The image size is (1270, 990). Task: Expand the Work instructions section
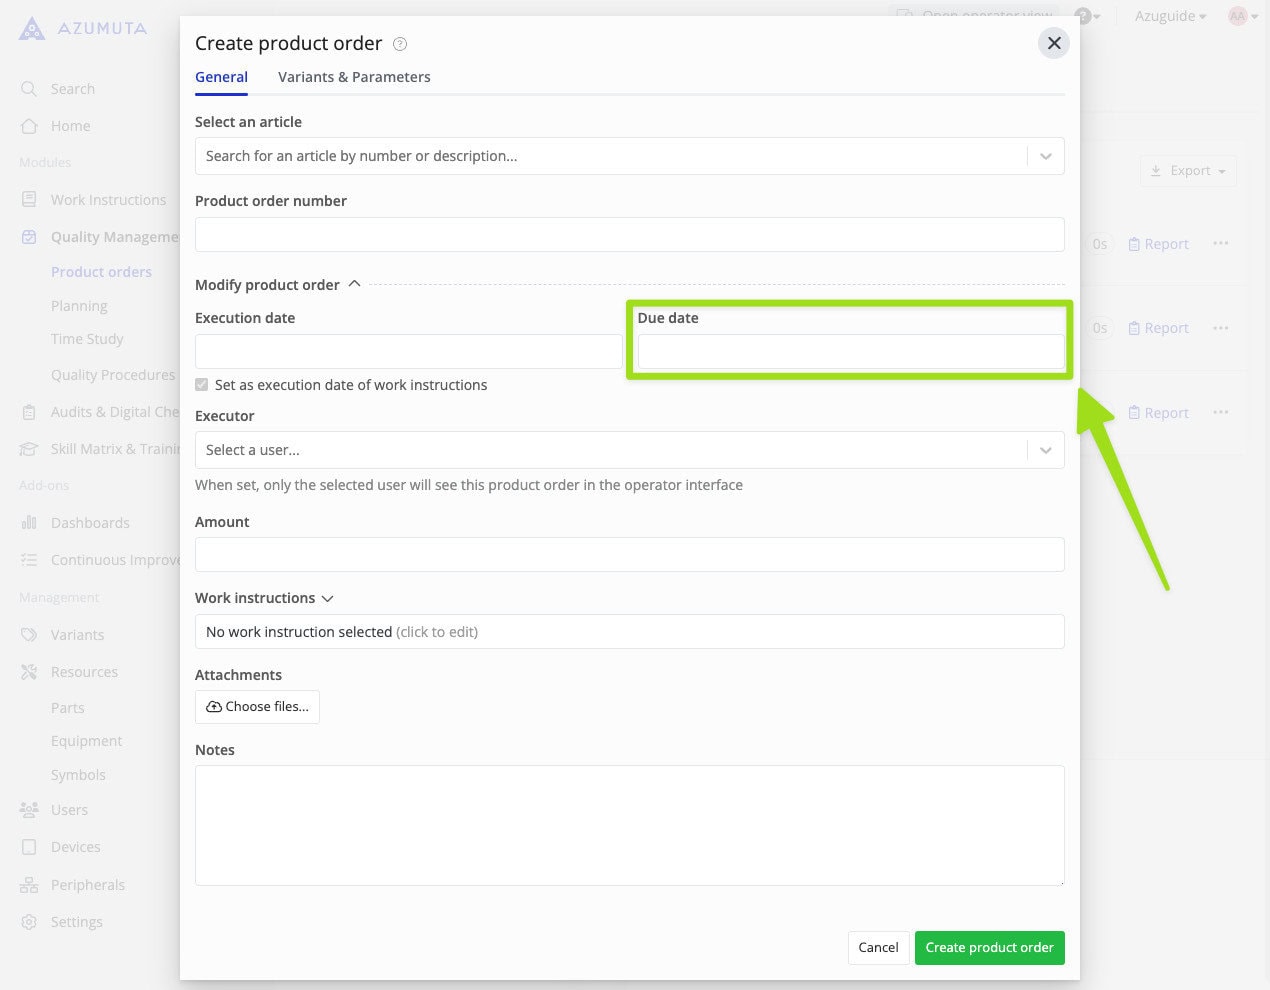tap(327, 598)
